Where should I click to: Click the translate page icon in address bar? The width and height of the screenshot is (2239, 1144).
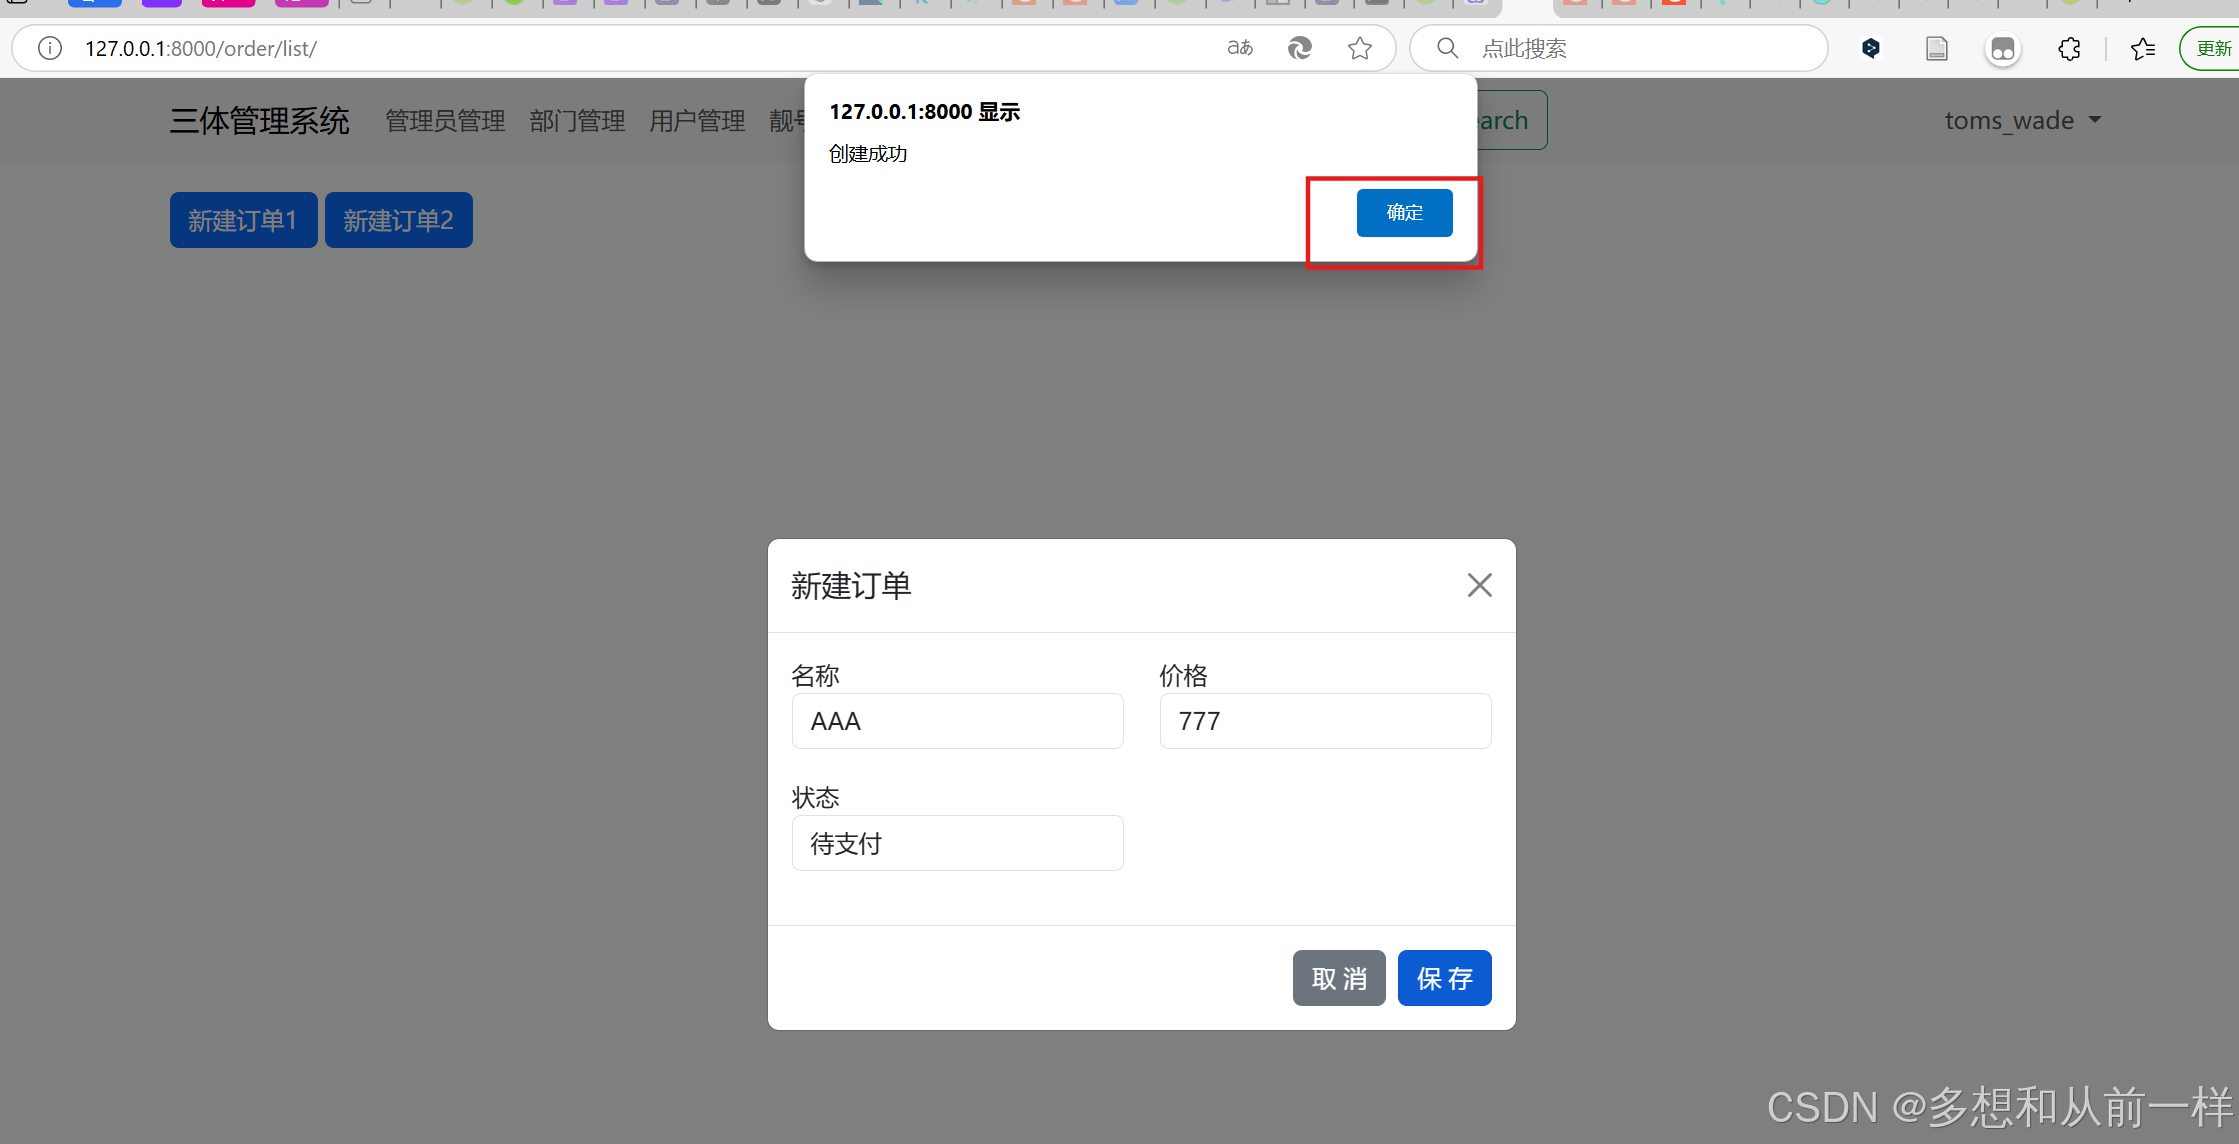click(x=1240, y=48)
